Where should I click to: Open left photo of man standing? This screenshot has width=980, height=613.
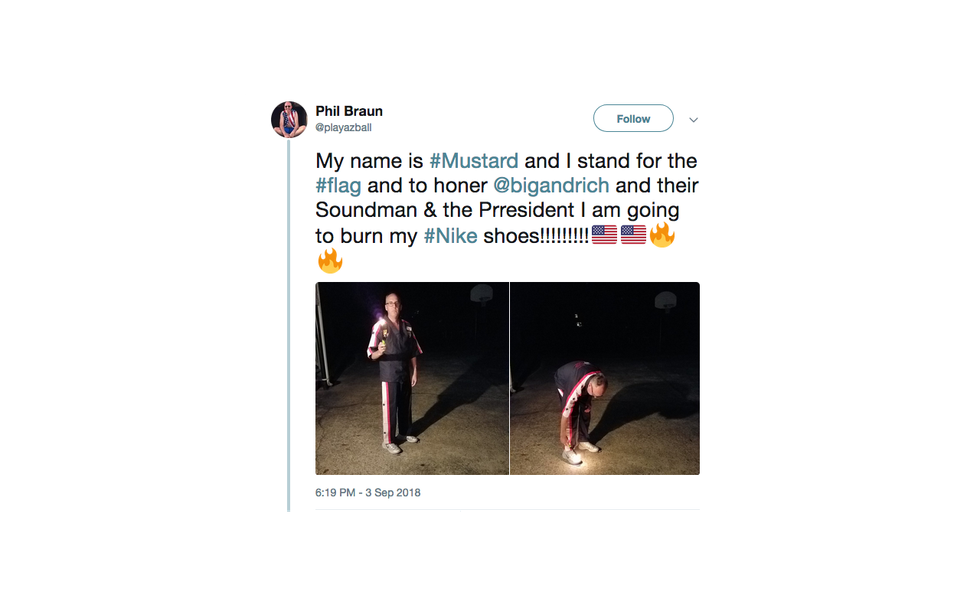point(412,378)
